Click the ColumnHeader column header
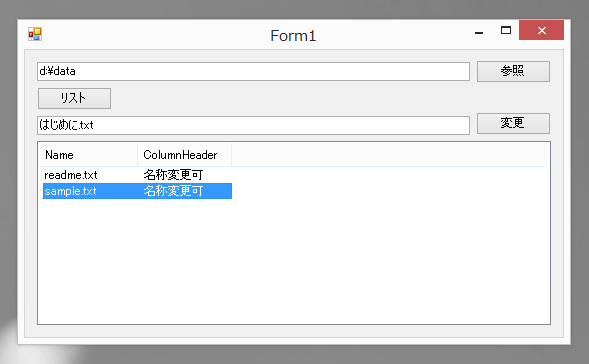This screenshot has height=364, width=589. tap(184, 155)
